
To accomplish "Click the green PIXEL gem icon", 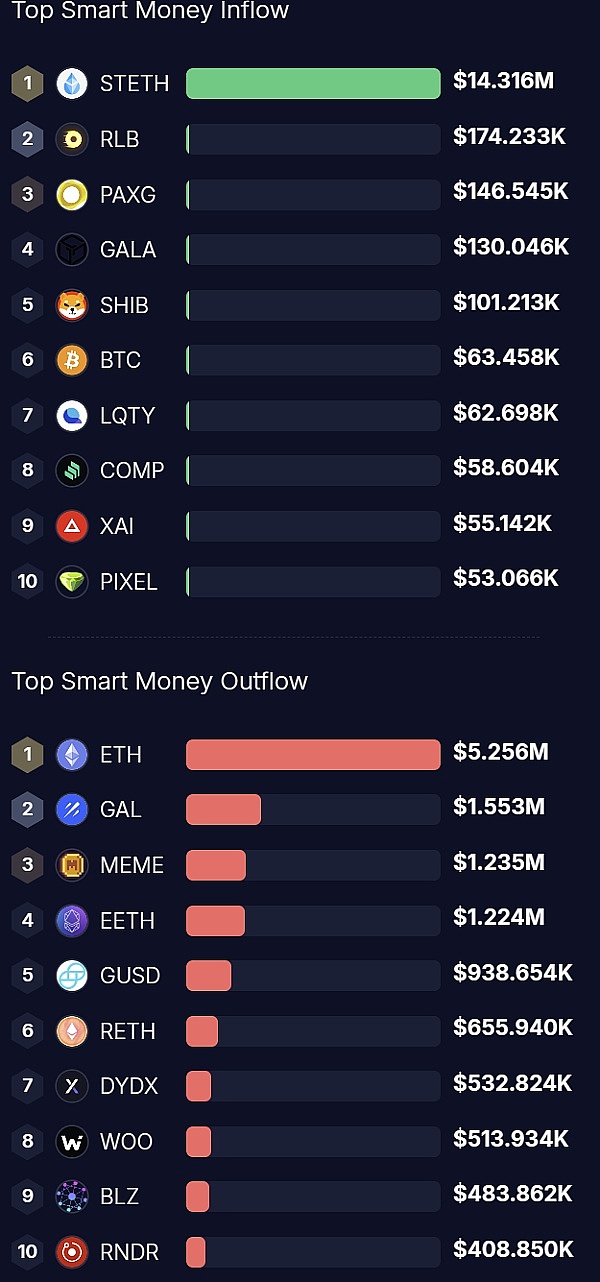I will pos(72,581).
